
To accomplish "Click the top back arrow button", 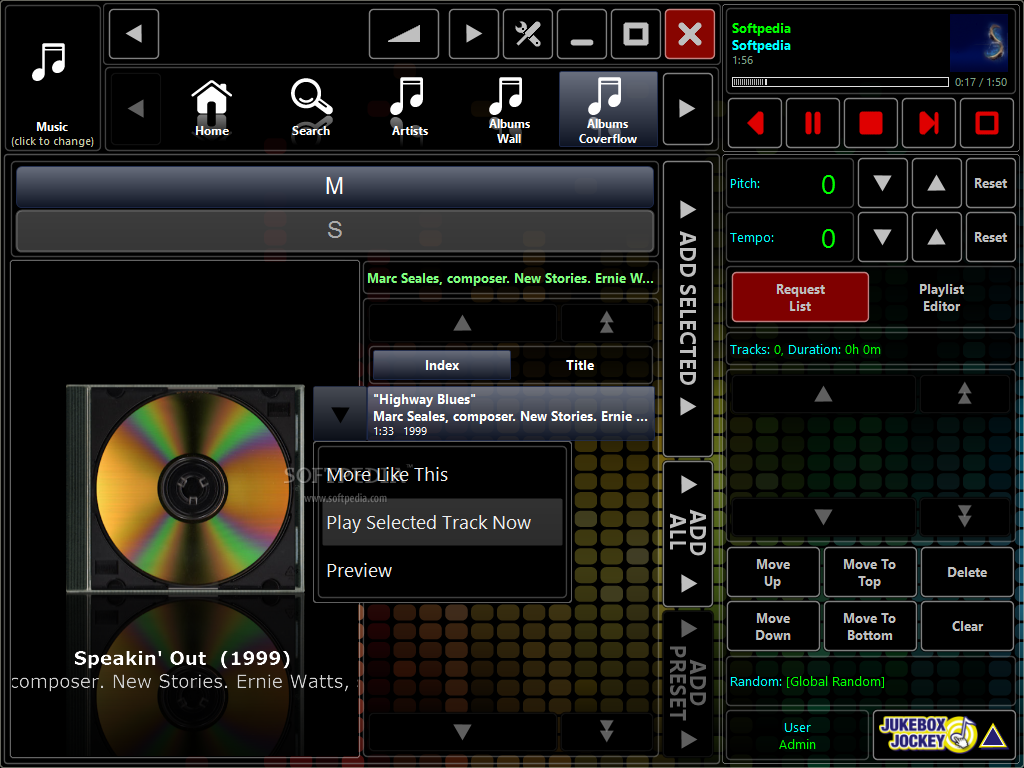I will 134,34.
